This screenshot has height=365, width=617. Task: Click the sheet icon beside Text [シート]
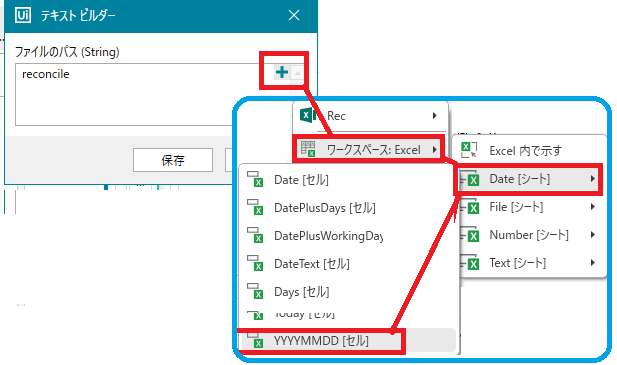point(471,262)
